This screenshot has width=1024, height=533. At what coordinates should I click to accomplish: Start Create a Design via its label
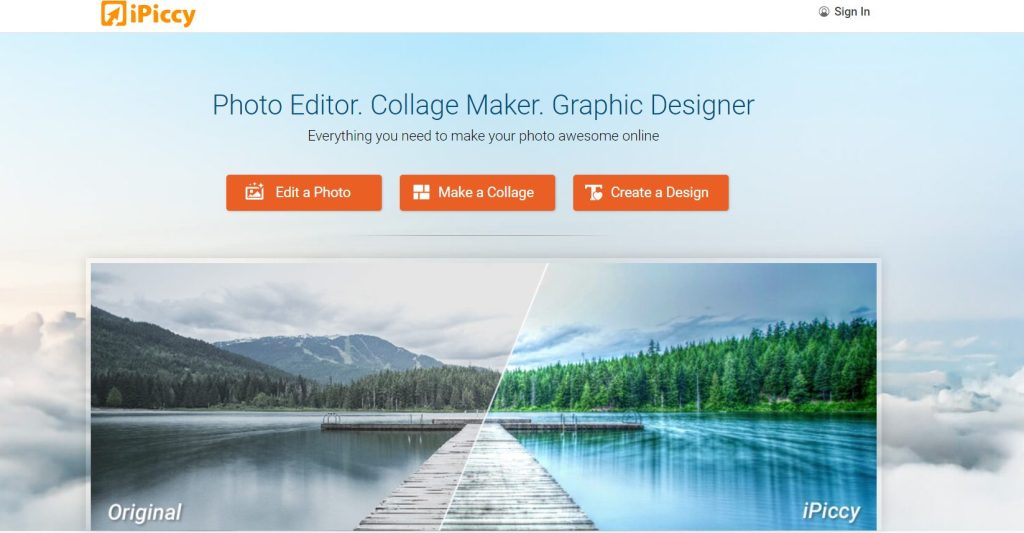pyautogui.click(x=660, y=192)
